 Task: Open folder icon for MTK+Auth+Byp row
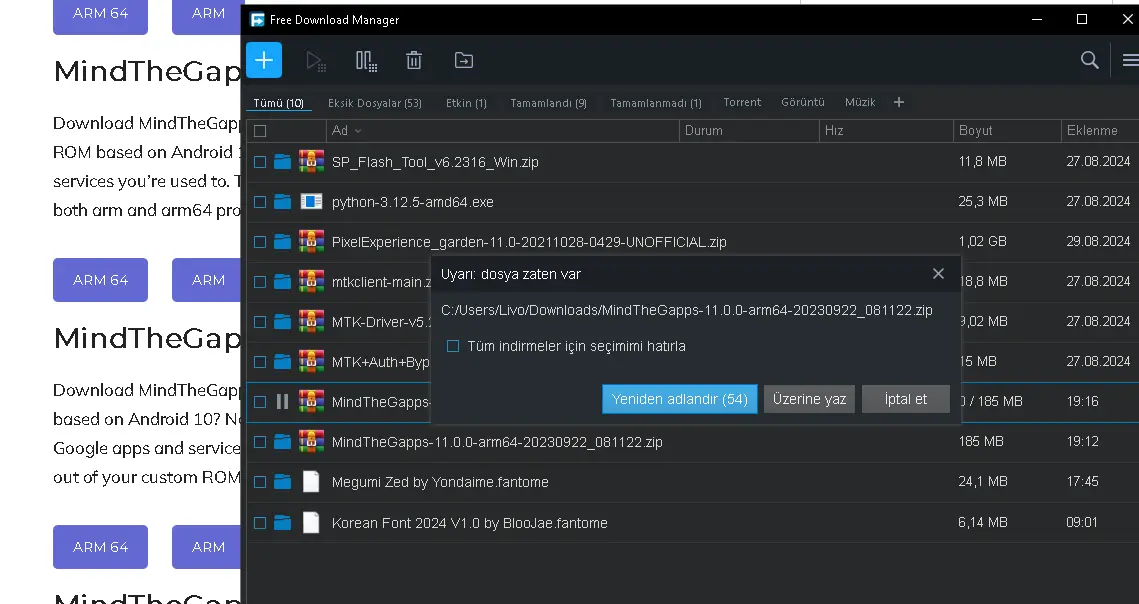(283, 361)
